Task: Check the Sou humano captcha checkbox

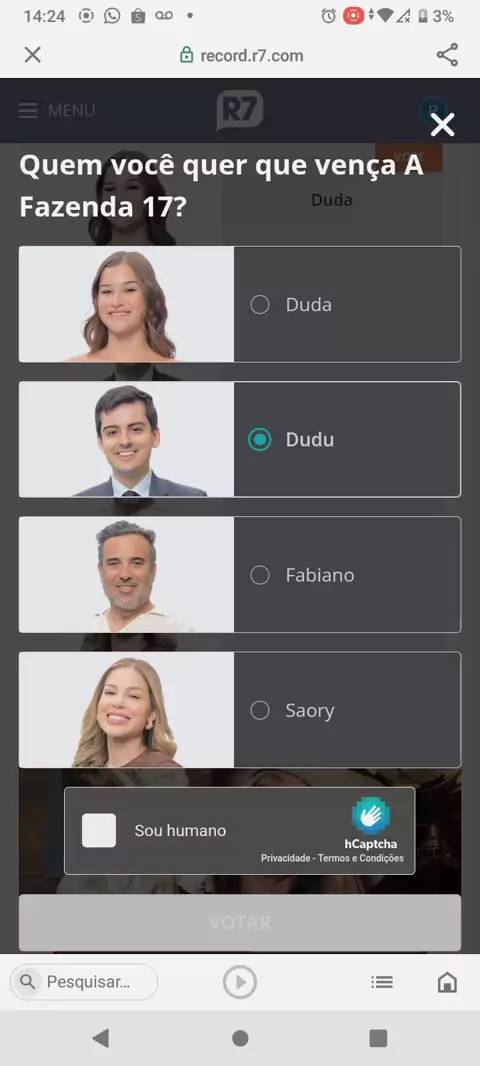Action: [99, 830]
